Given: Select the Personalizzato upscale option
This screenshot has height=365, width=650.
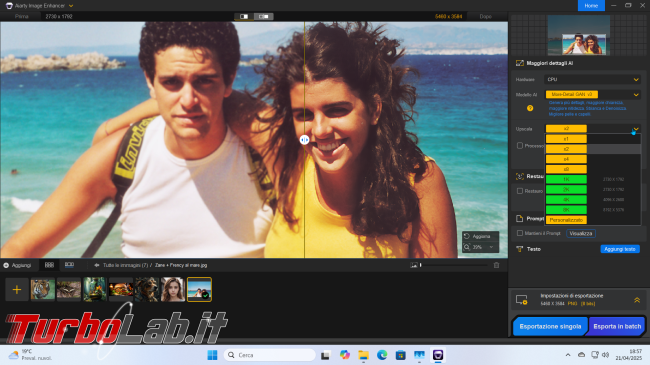Looking at the screenshot, I should click(566, 220).
